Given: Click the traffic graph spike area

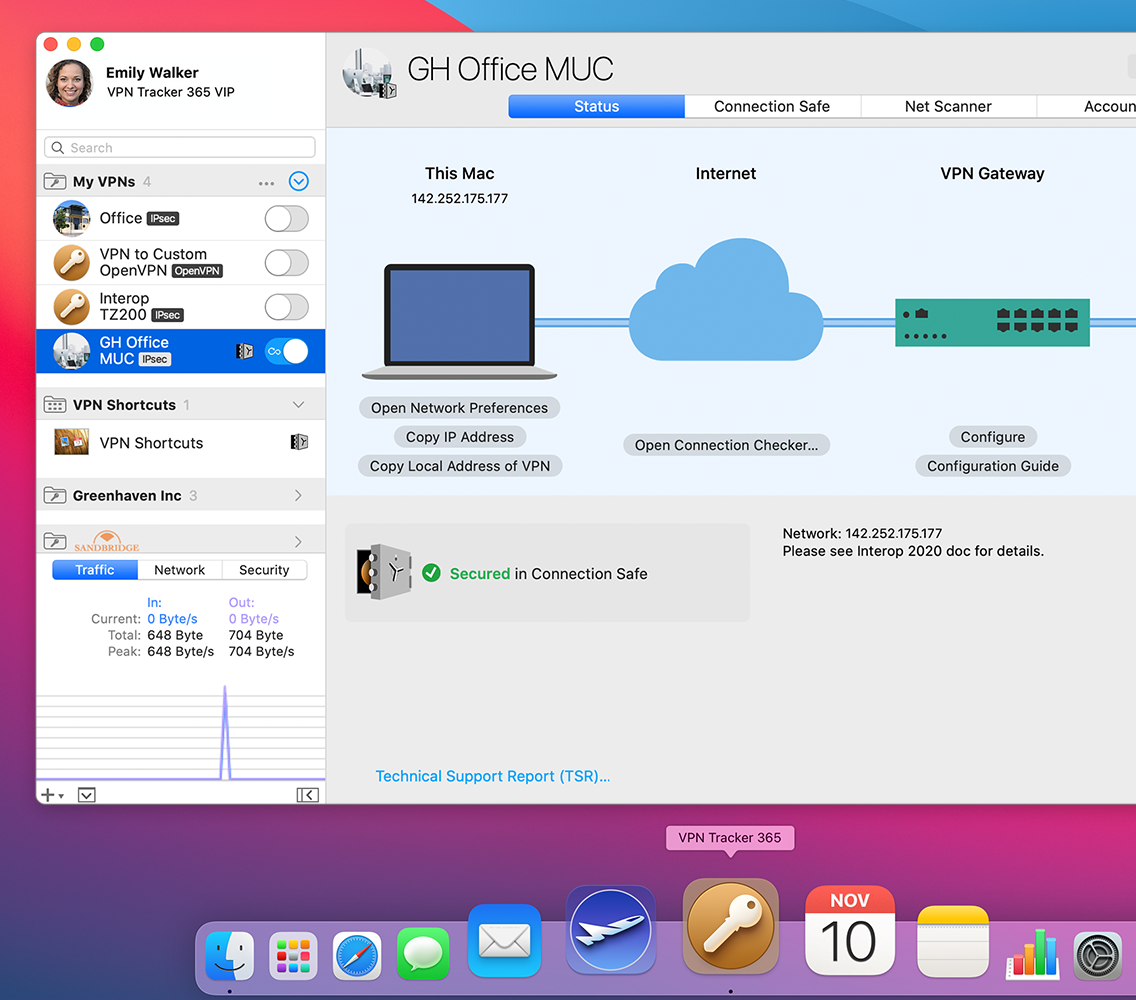Looking at the screenshot, I should (x=225, y=732).
